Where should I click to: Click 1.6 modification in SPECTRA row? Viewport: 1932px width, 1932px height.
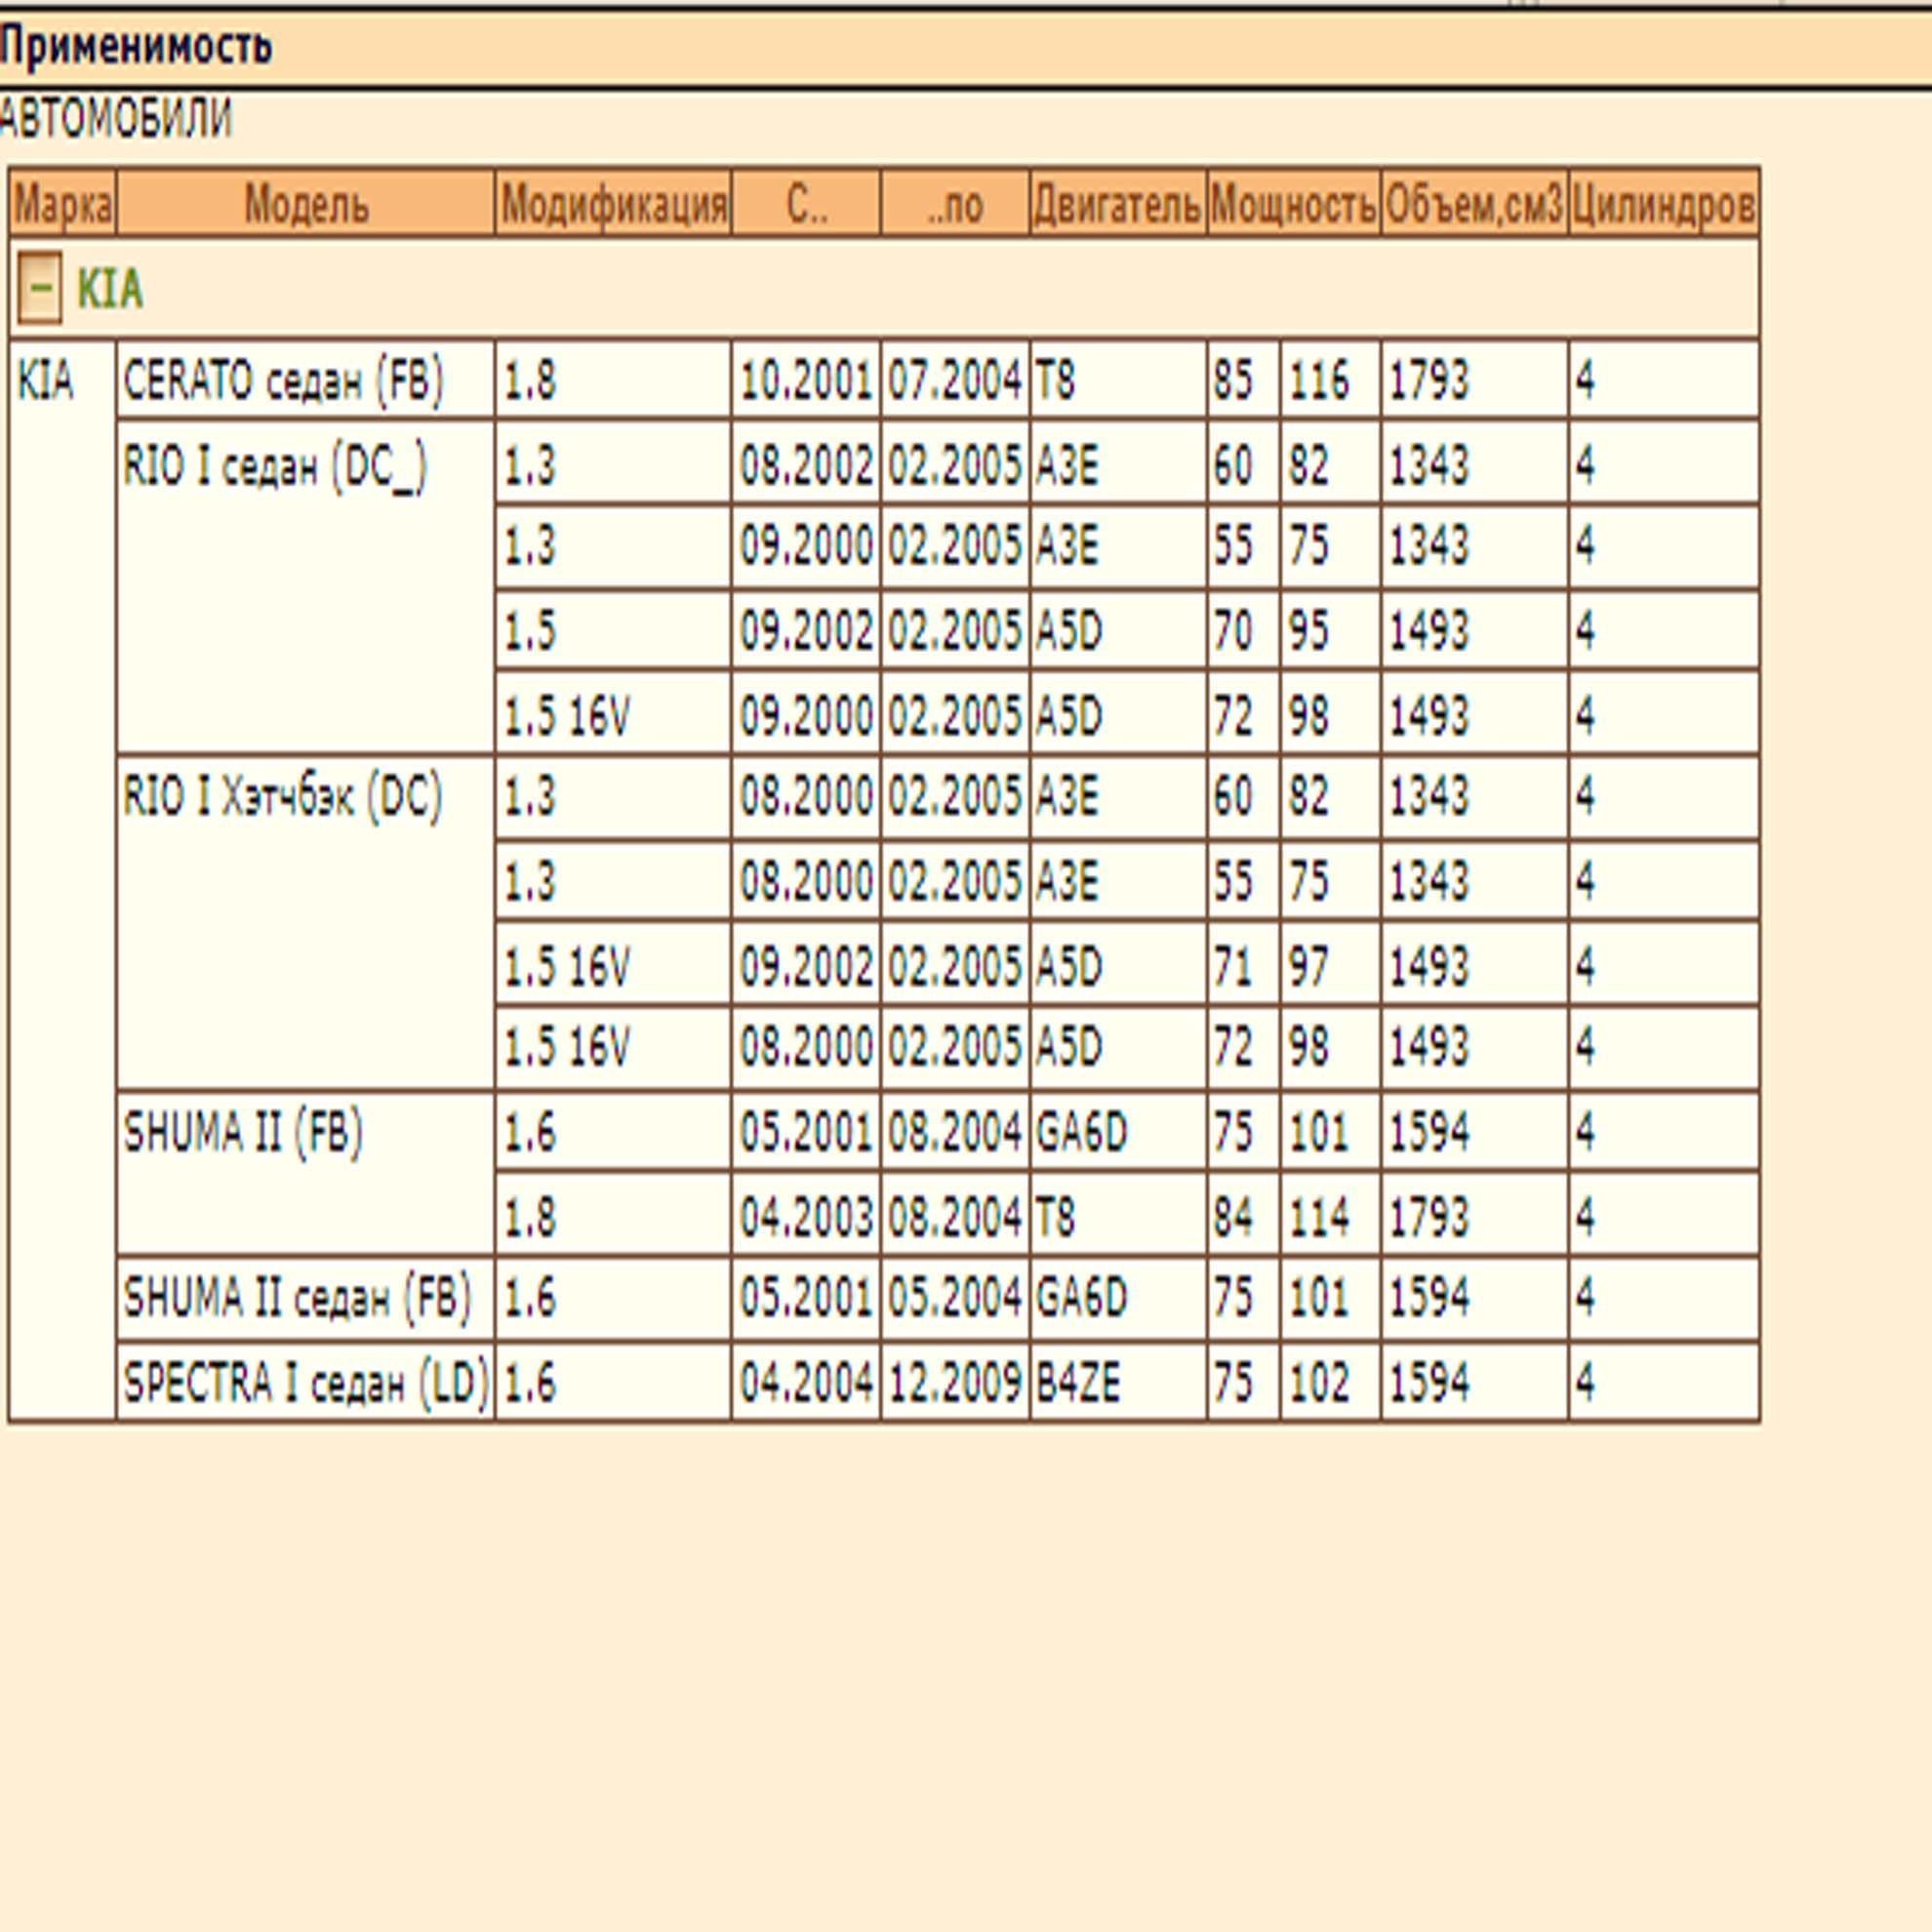(613, 1382)
